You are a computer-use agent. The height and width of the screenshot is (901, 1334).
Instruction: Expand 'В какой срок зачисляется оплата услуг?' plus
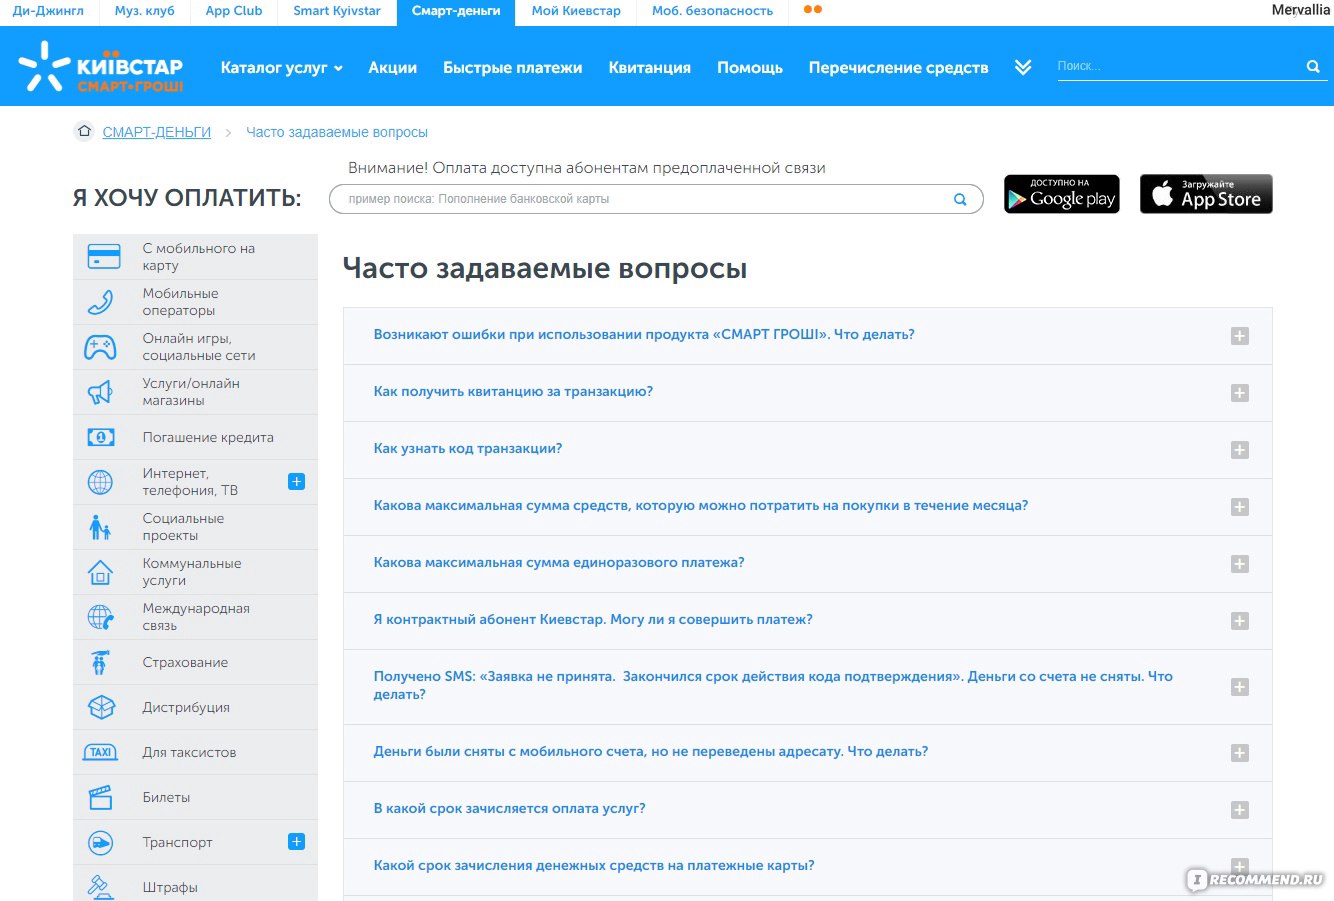click(x=1239, y=810)
